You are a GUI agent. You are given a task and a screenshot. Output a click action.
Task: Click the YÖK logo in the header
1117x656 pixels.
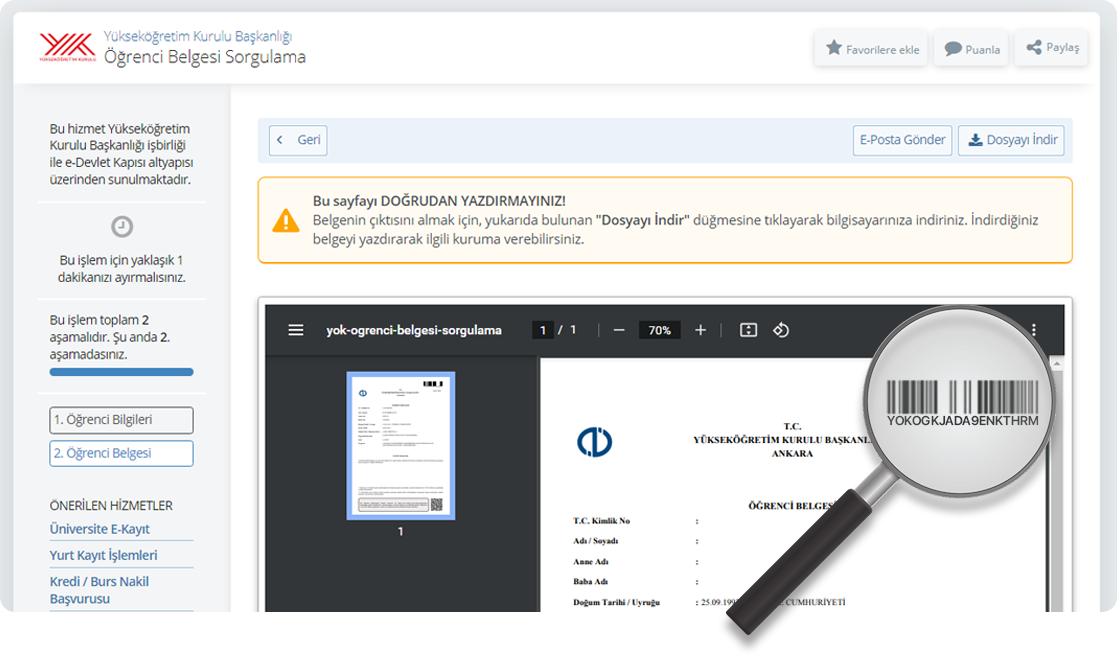point(67,48)
